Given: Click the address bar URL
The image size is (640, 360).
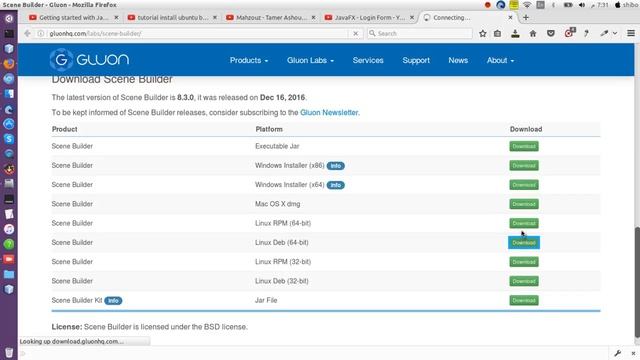Looking at the screenshot, I should tap(96, 33).
